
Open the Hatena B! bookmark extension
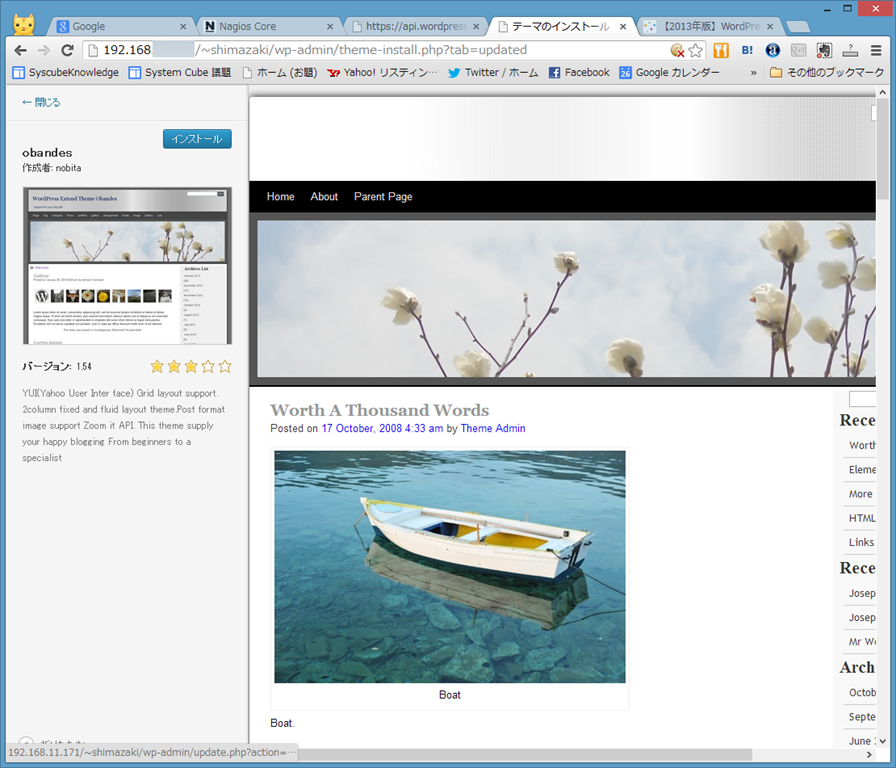click(747, 50)
